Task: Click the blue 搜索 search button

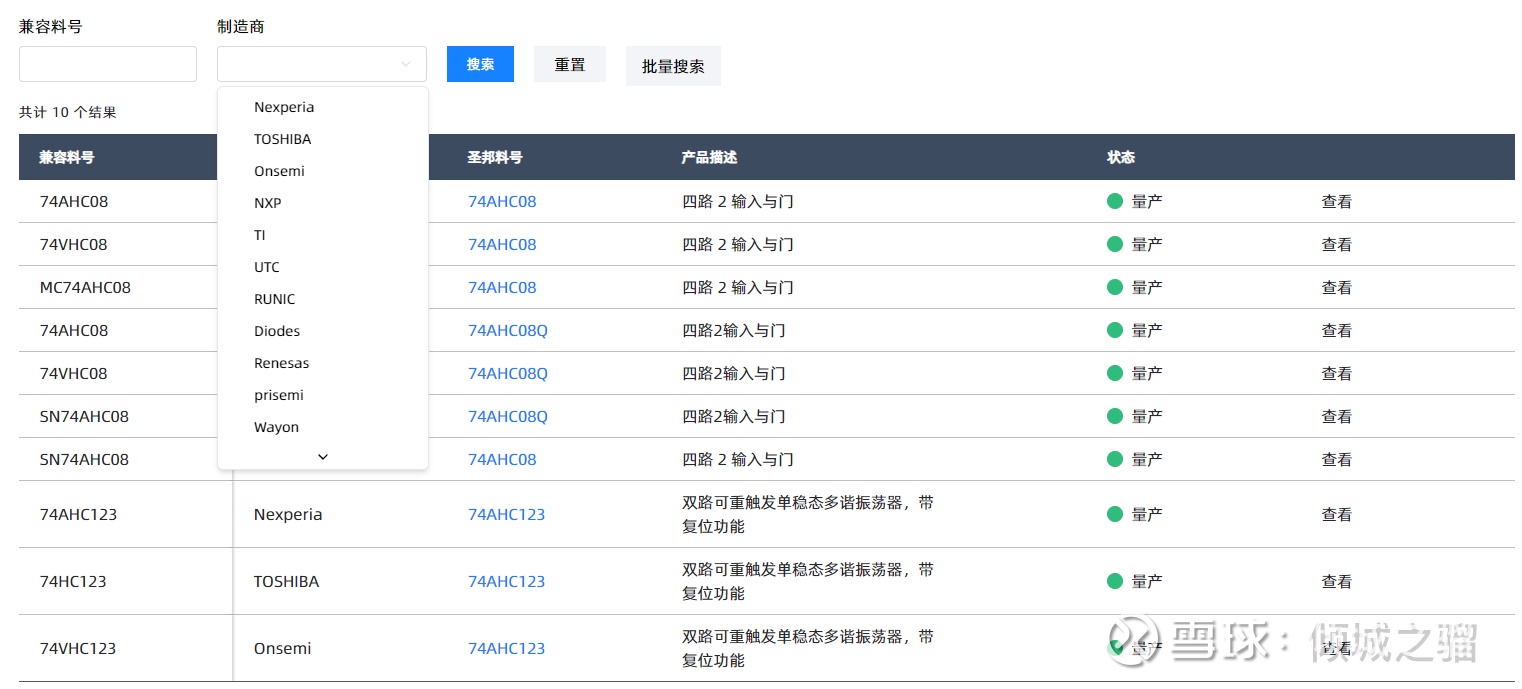Action: point(480,64)
